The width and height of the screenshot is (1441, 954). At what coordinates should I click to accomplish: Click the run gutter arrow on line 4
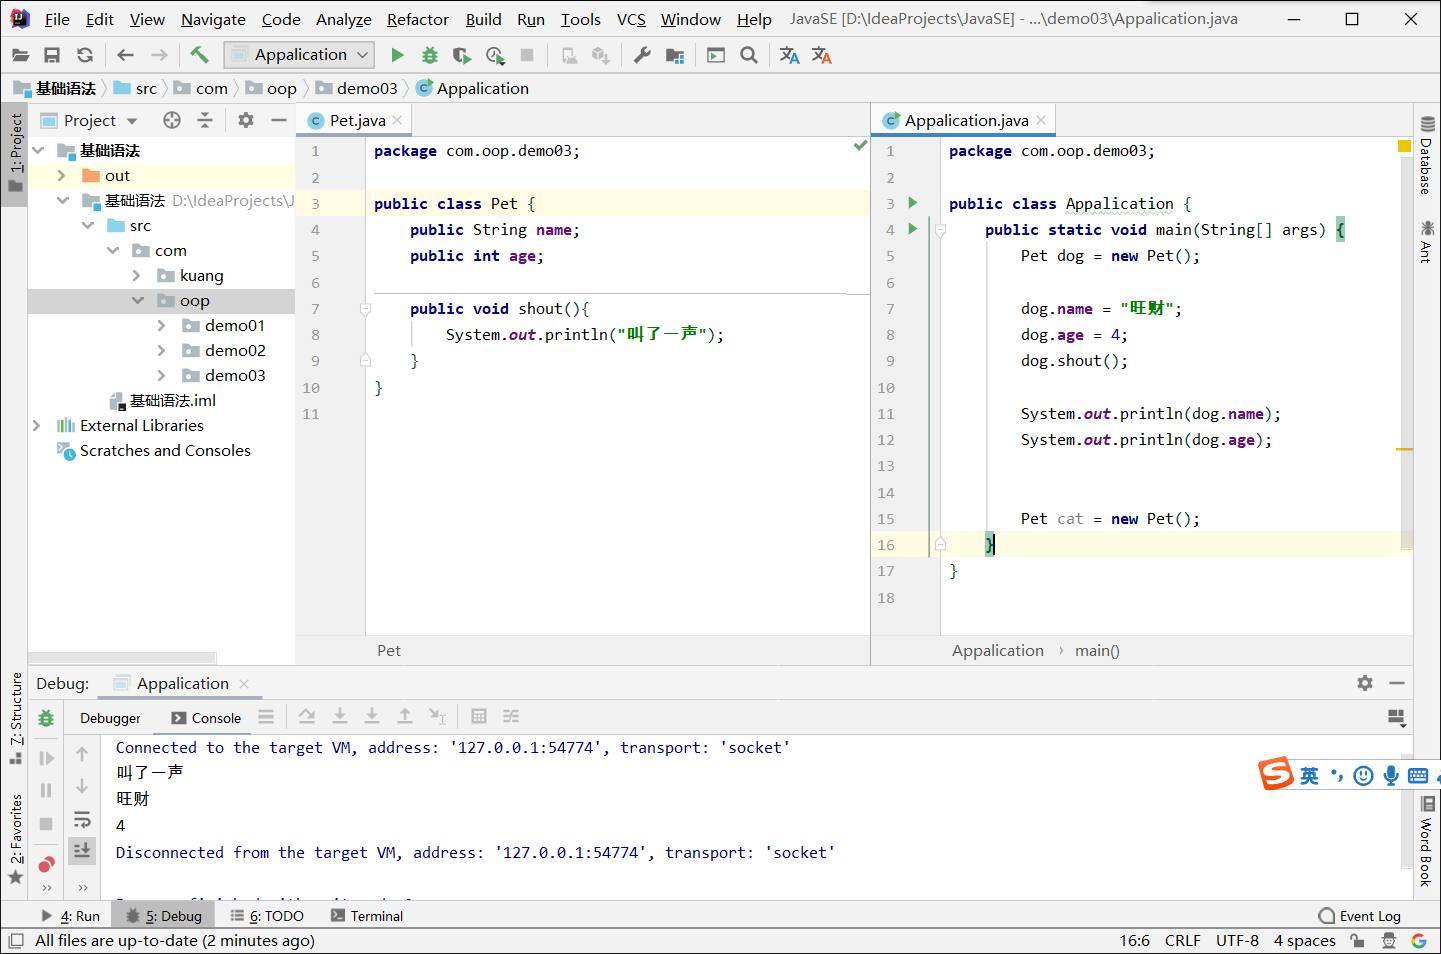pyautogui.click(x=912, y=229)
